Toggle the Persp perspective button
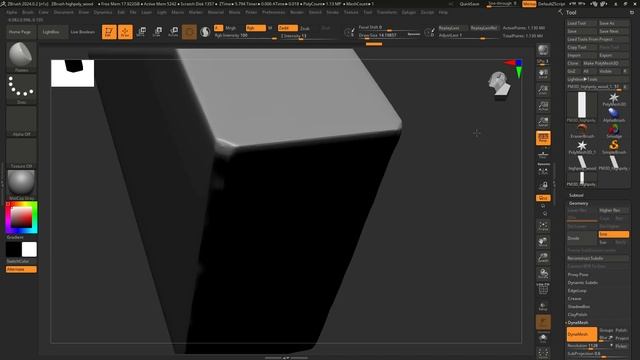 pyautogui.click(x=543, y=138)
